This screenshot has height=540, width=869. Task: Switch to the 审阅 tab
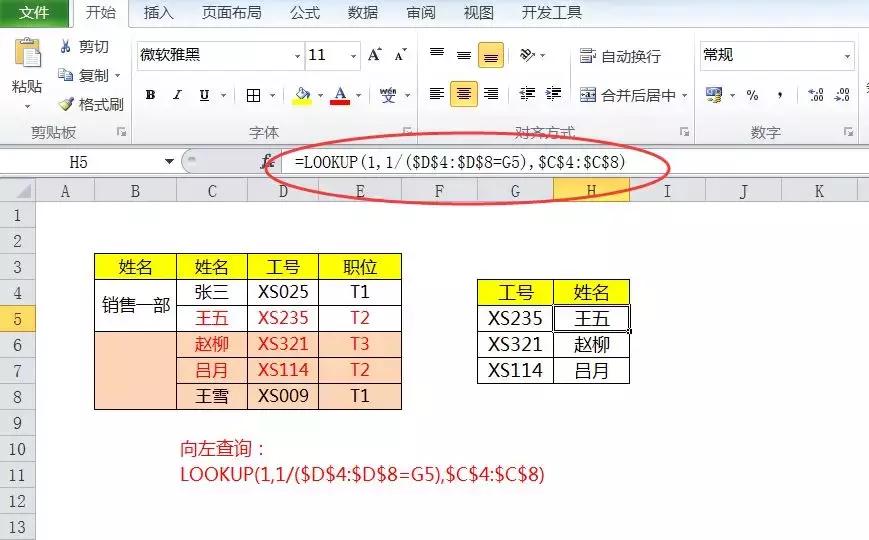tap(421, 12)
